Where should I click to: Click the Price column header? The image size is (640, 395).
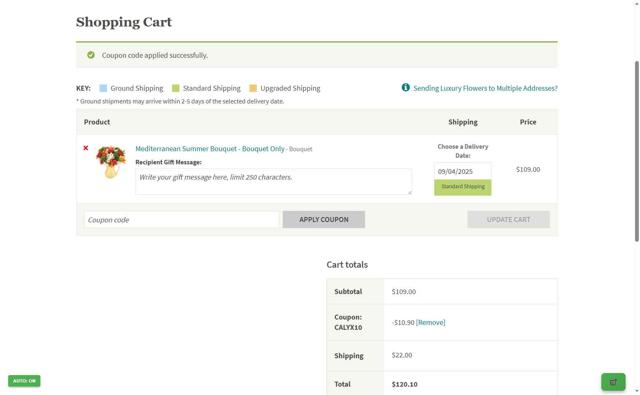coord(528,122)
